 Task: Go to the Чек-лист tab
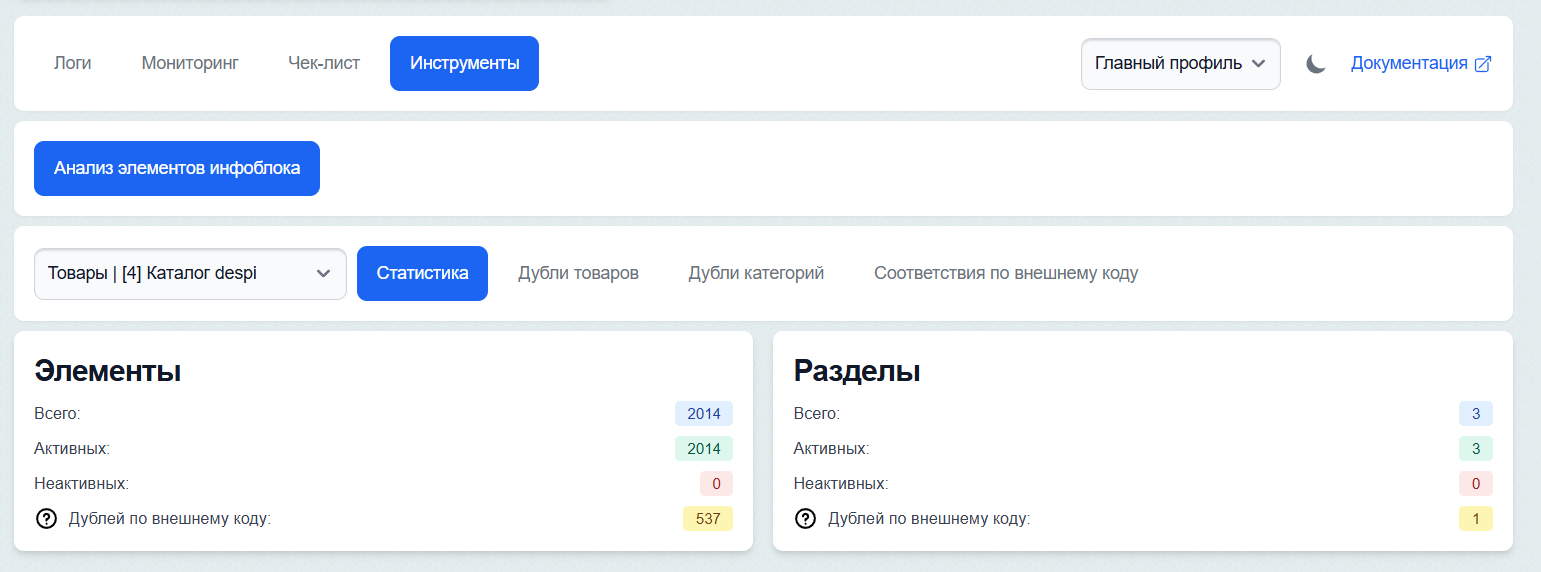tap(324, 64)
